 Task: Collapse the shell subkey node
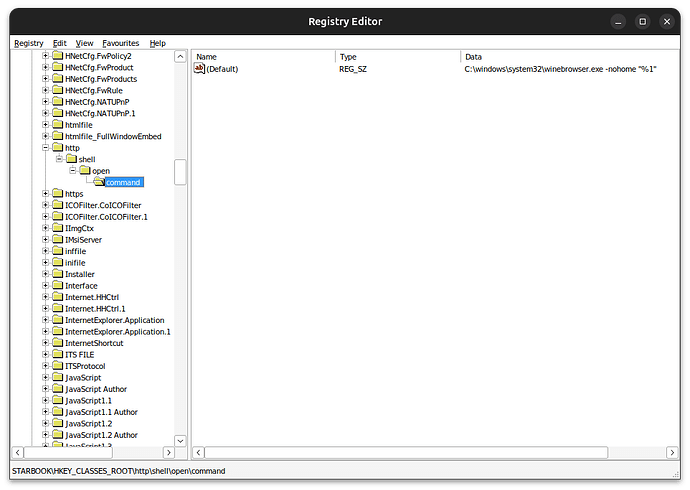click(59, 159)
